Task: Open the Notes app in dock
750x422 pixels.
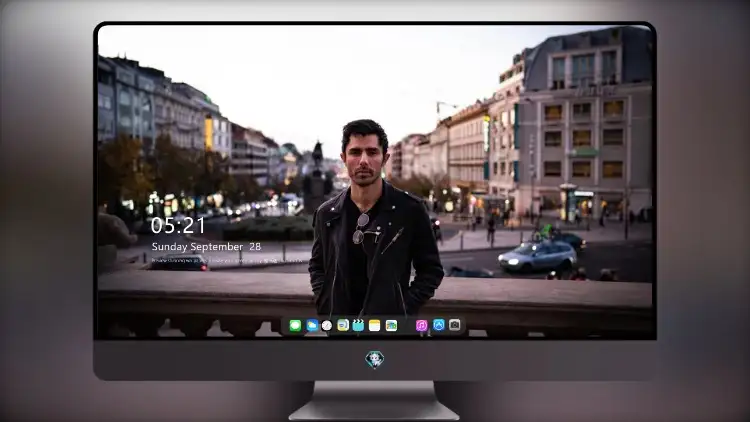Action: pyautogui.click(x=375, y=326)
